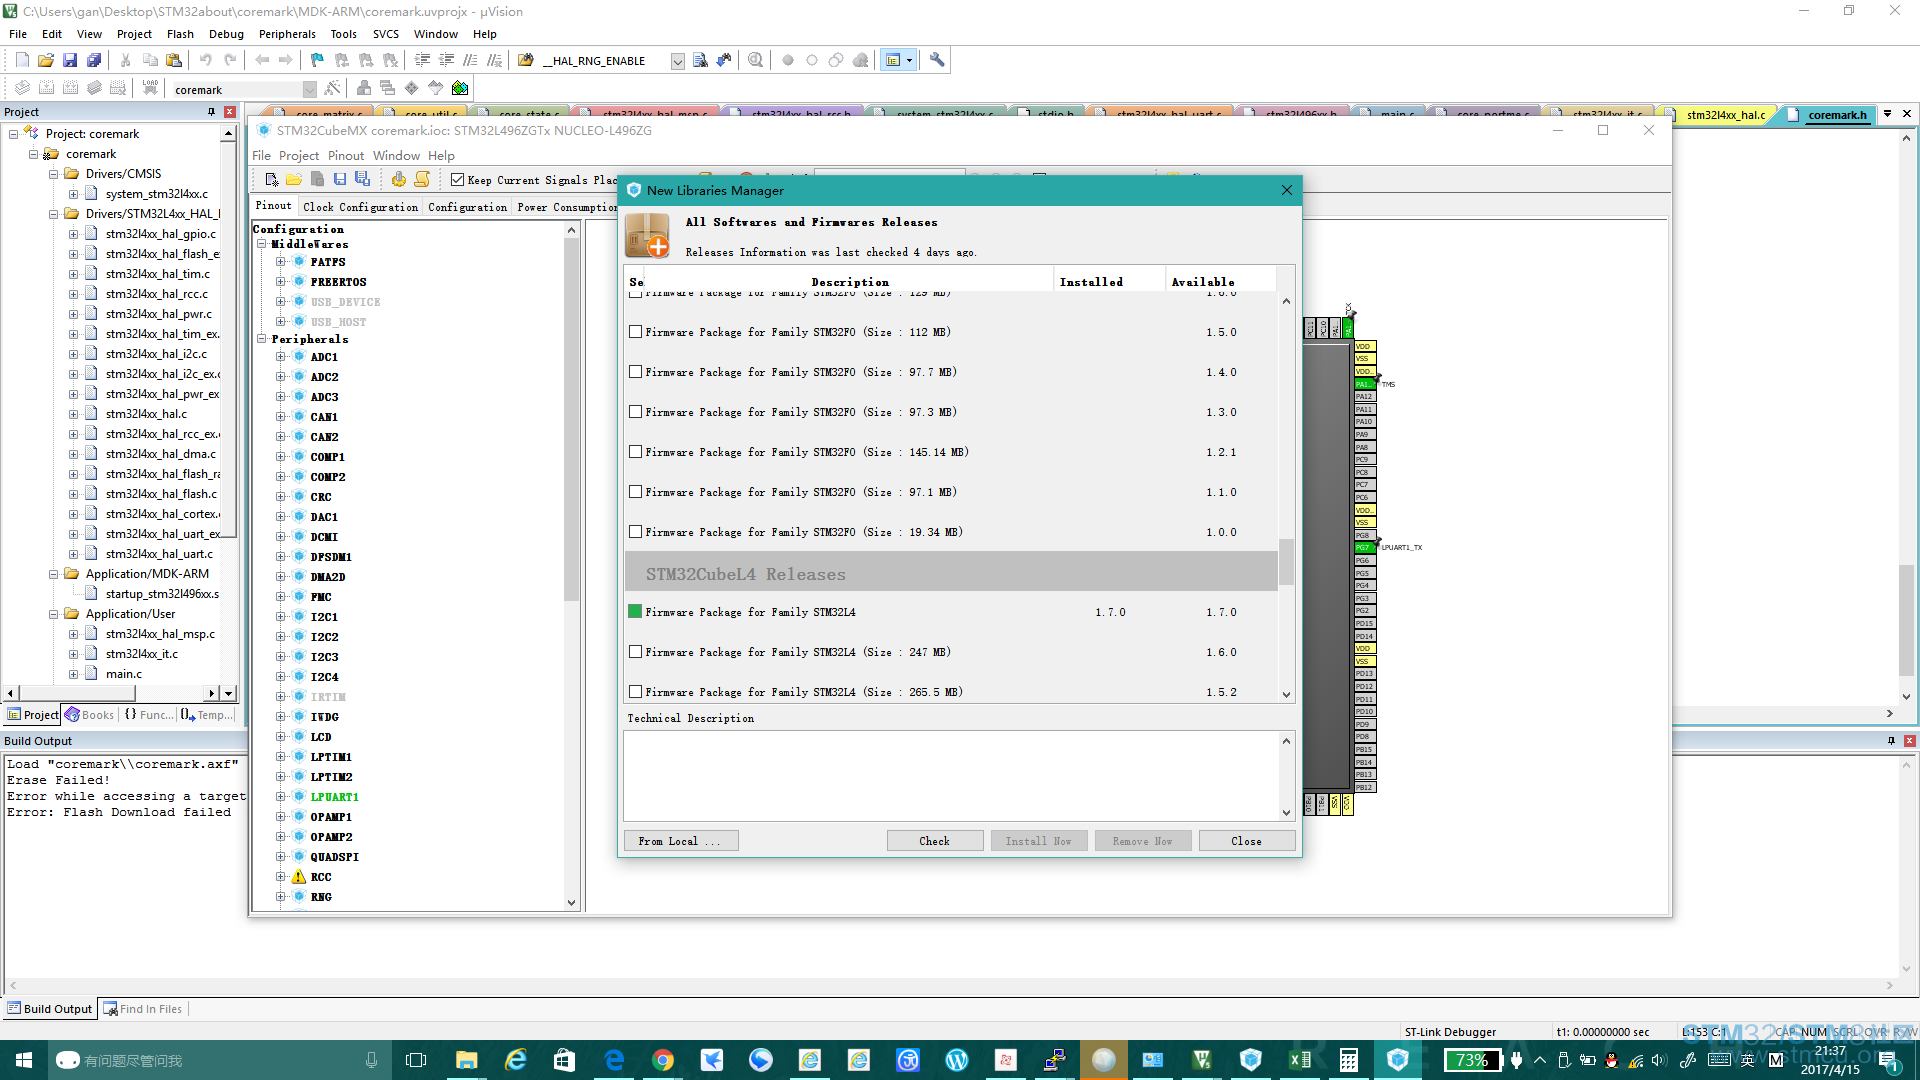Toggle the Keep Current Signals Placement checkbox
Screen dimensions: 1920x1080
click(x=458, y=180)
